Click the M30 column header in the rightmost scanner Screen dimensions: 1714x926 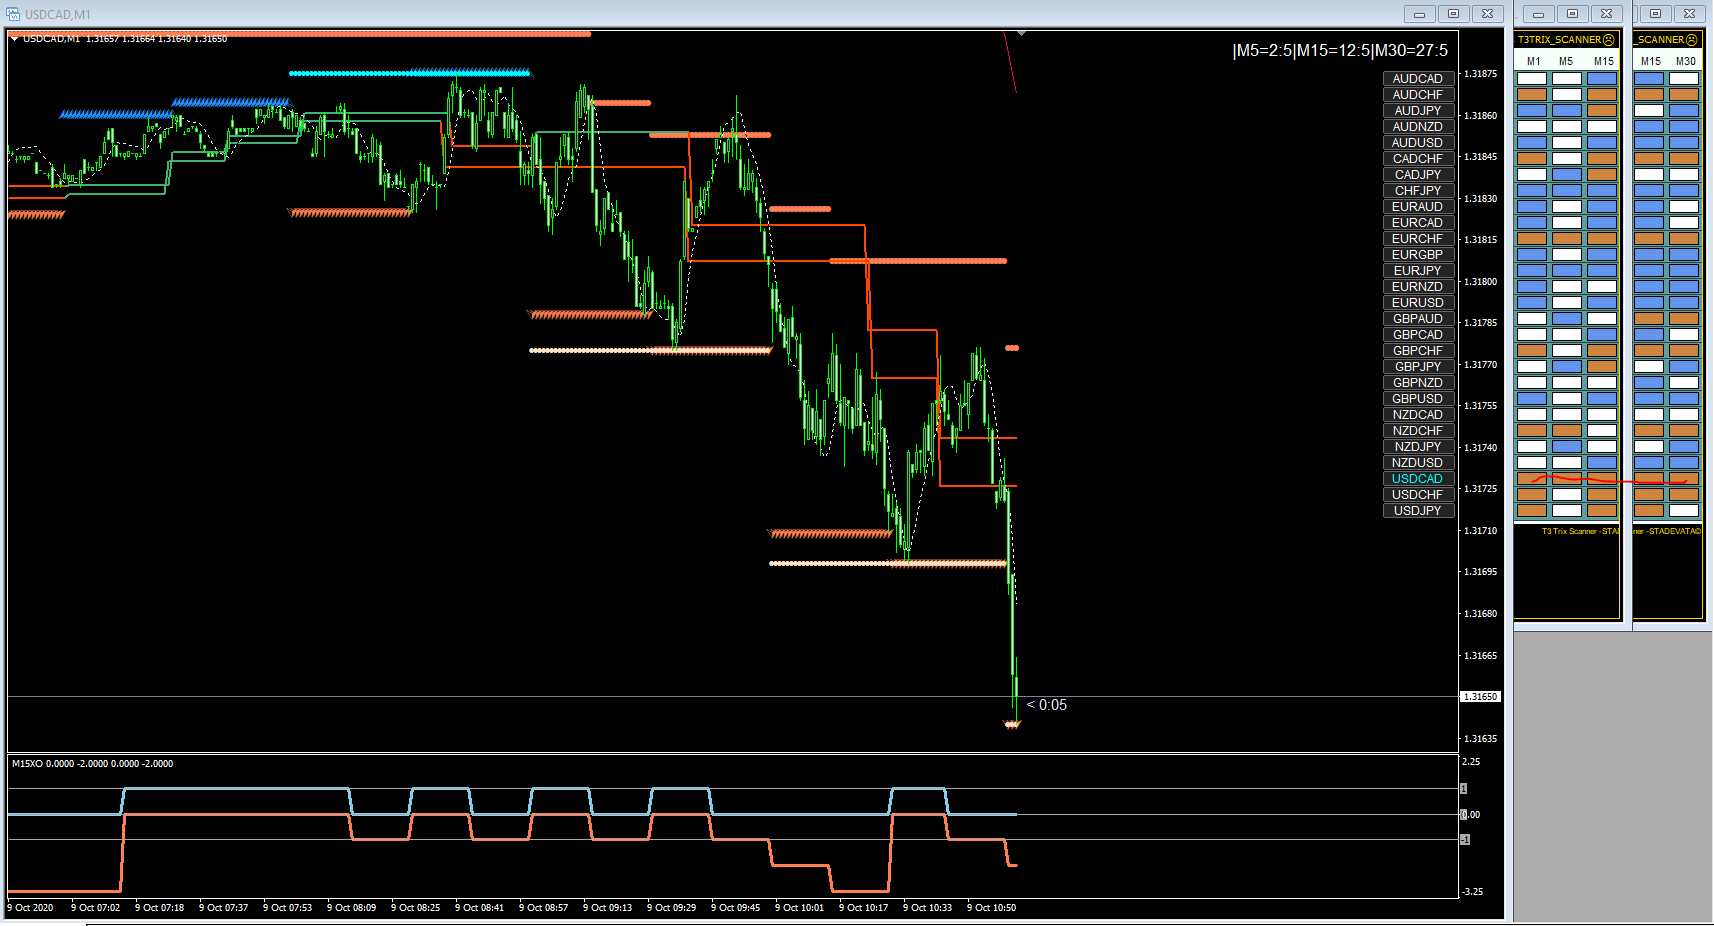tap(1686, 62)
